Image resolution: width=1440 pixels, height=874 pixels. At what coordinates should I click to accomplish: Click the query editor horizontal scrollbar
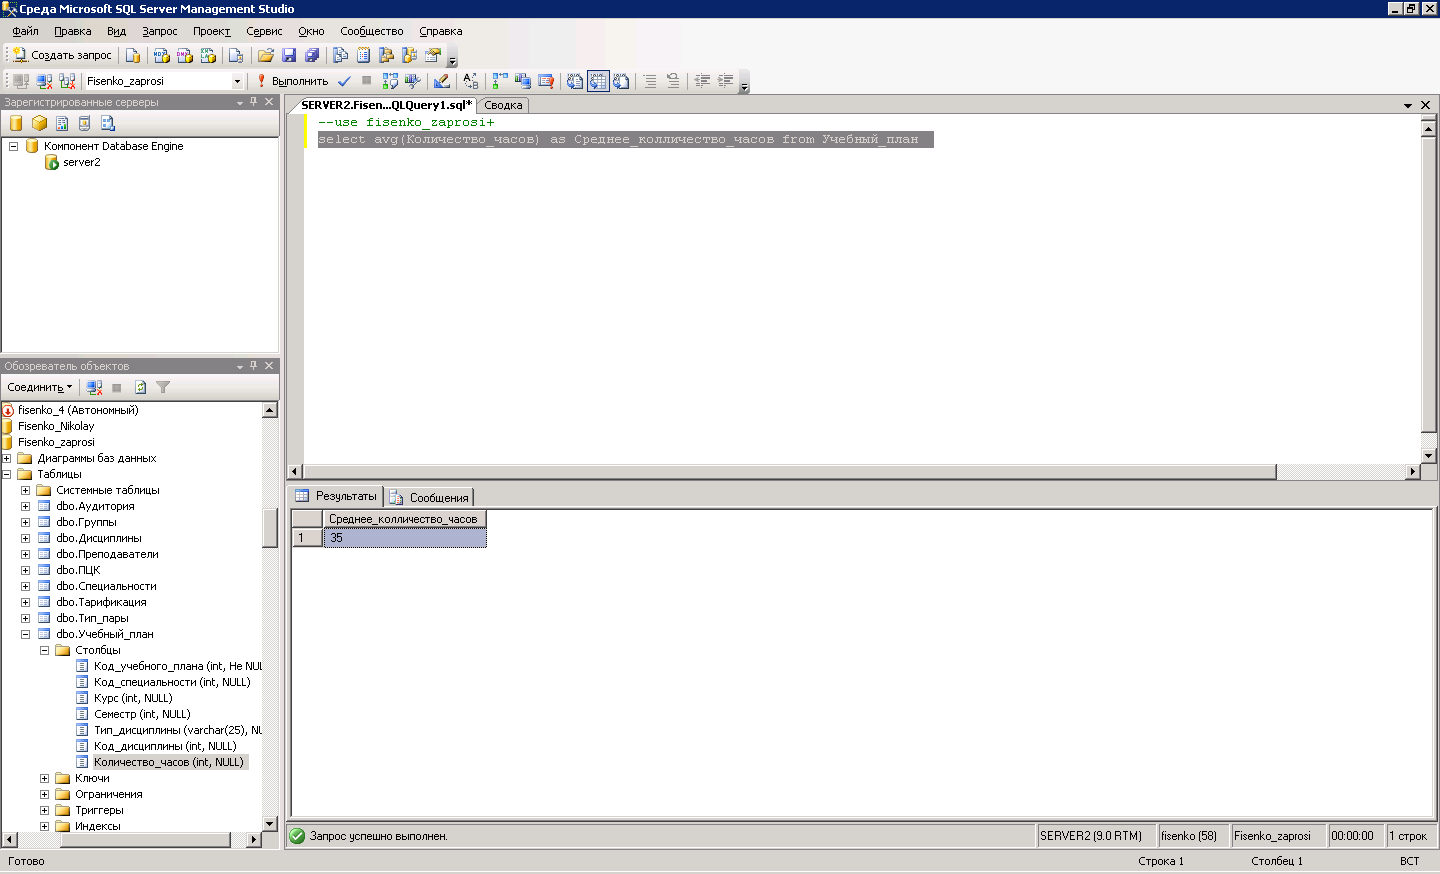(x=790, y=471)
